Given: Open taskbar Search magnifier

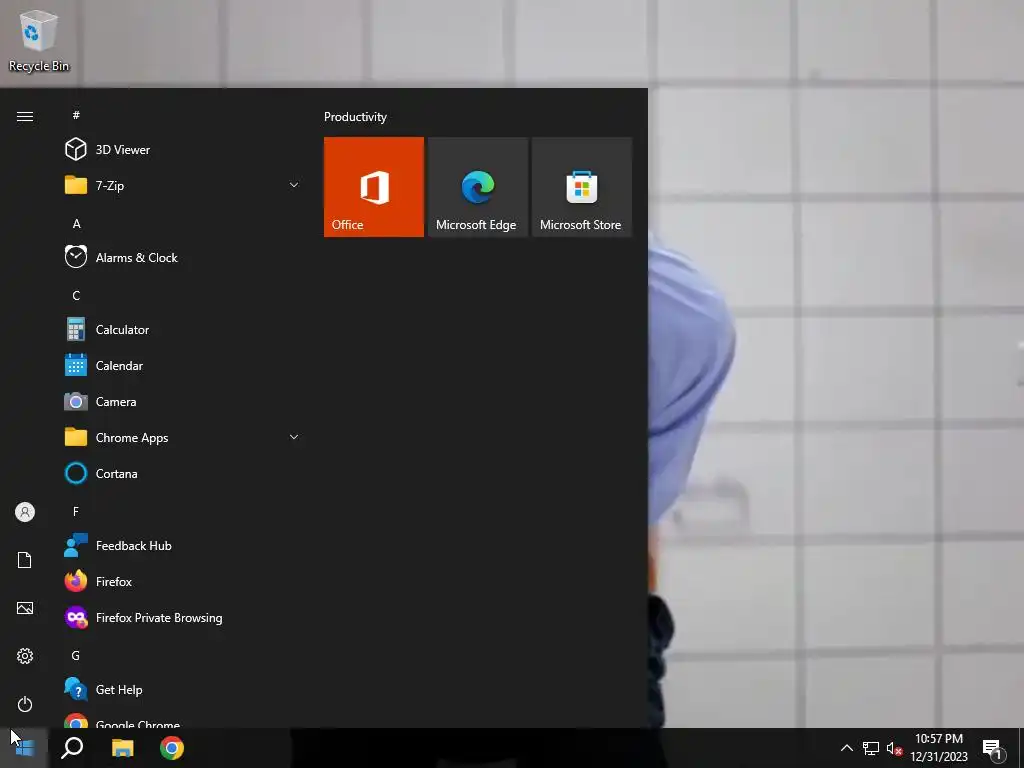Looking at the screenshot, I should (72, 748).
